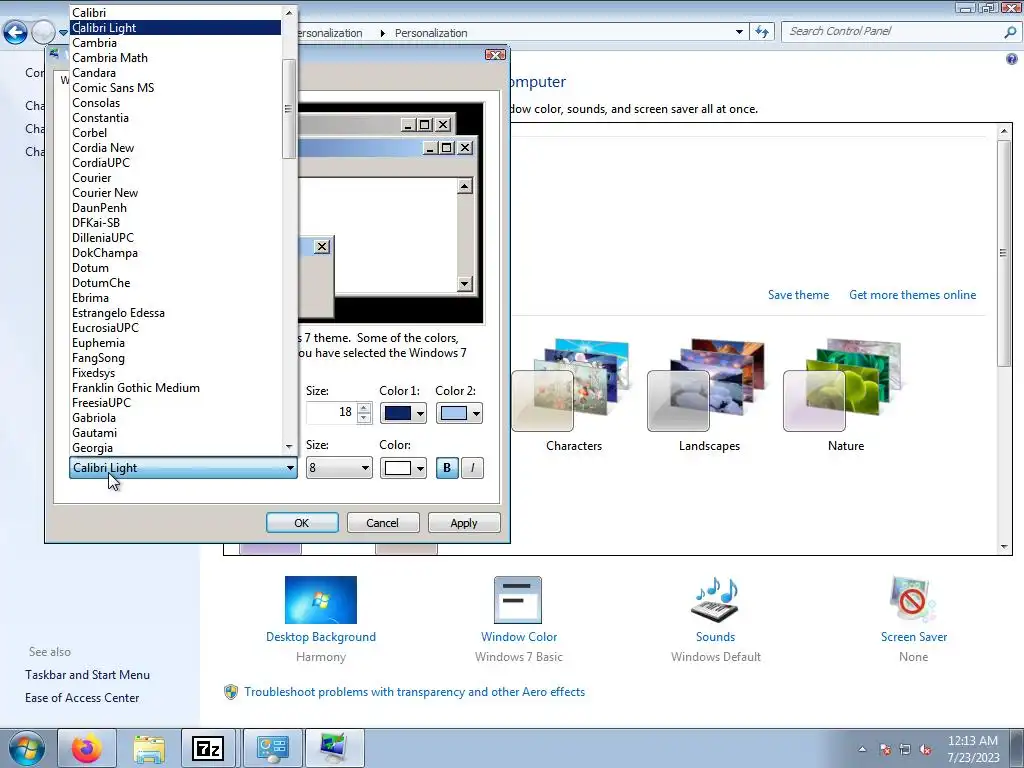Image resolution: width=1024 pixels, height=768 pixels.
Task: Open the font Size 8 dropdown
Action: (x=339, y=468)
